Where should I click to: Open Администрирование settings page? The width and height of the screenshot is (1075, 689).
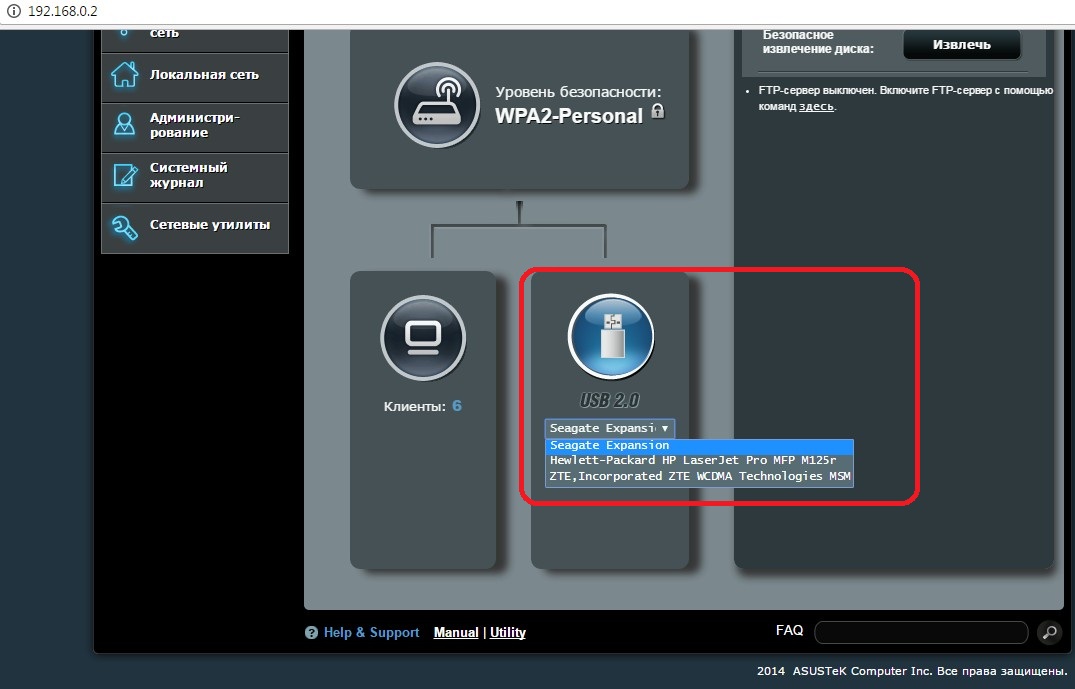pos(195,128)
